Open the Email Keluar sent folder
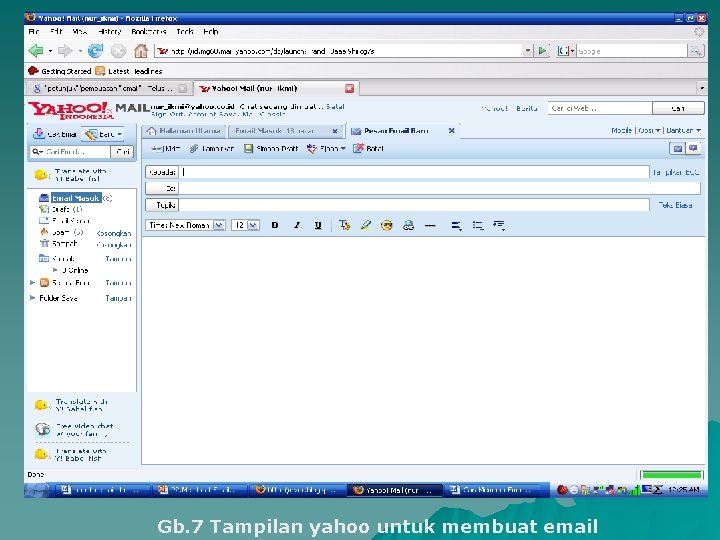Image resolution: width=720 pixels, height=540 pixels. [x=65, y=221]
